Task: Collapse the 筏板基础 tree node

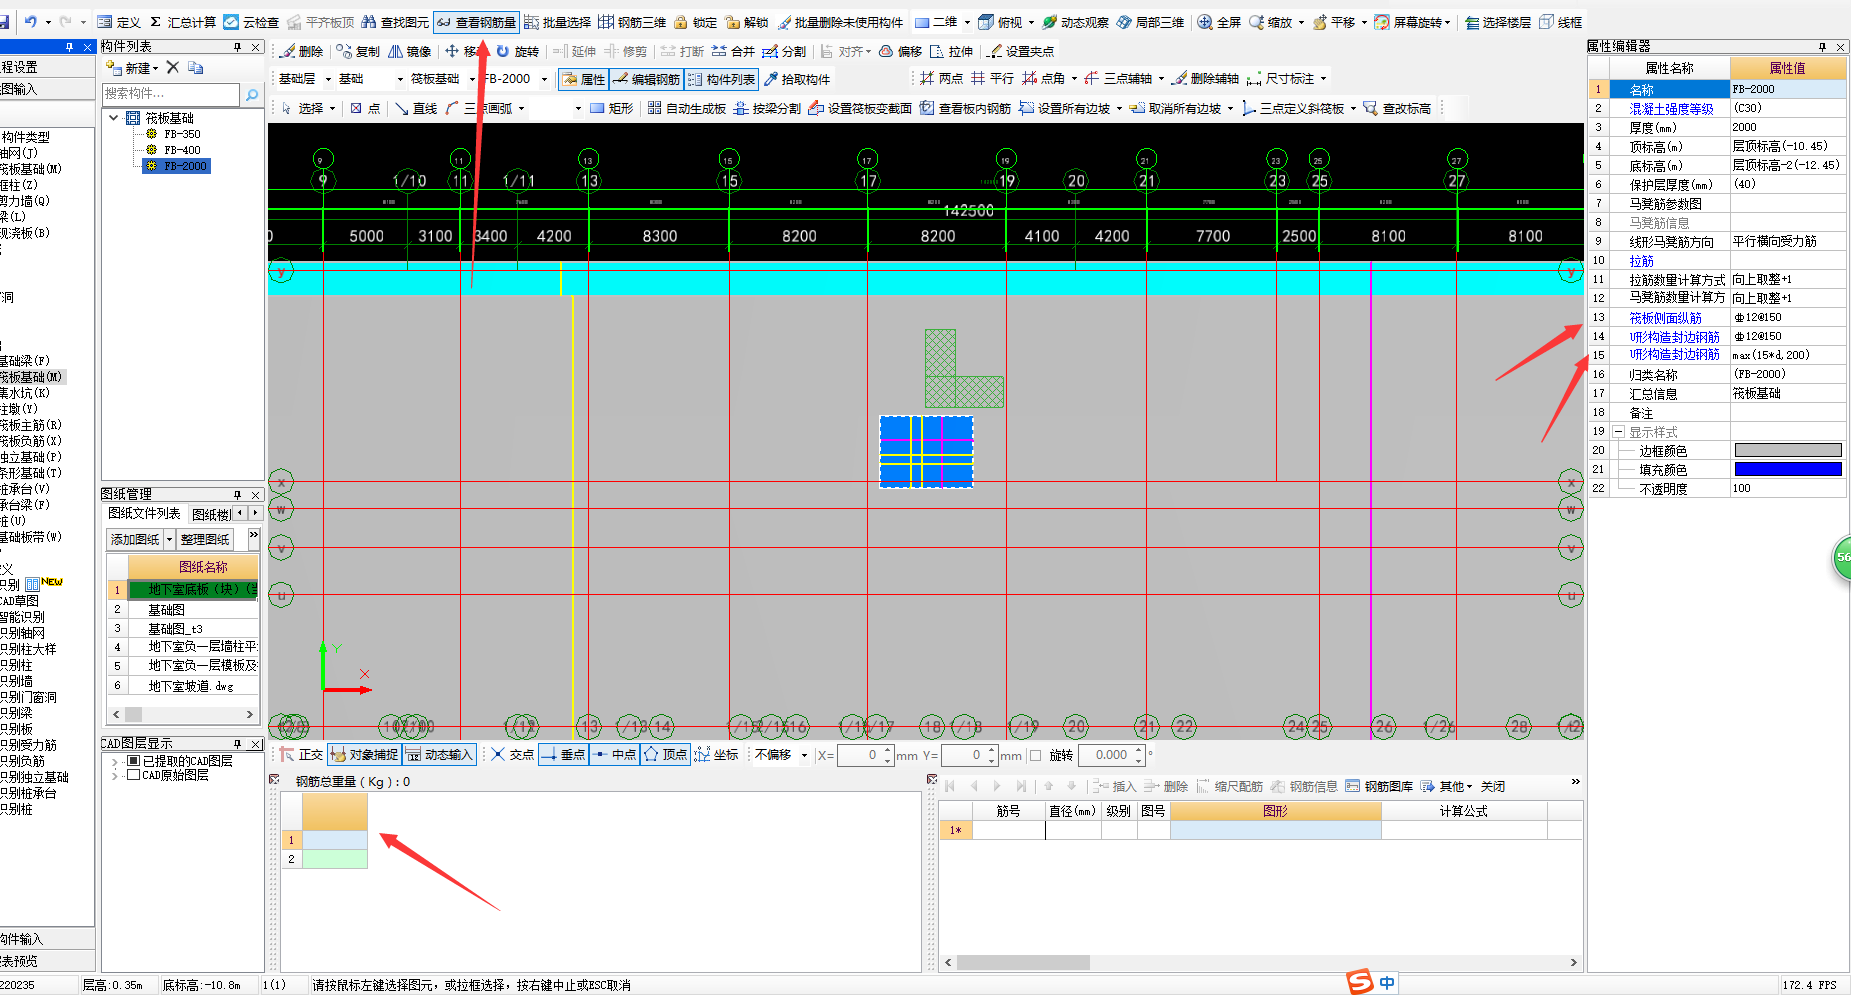Action: (113, 118)
